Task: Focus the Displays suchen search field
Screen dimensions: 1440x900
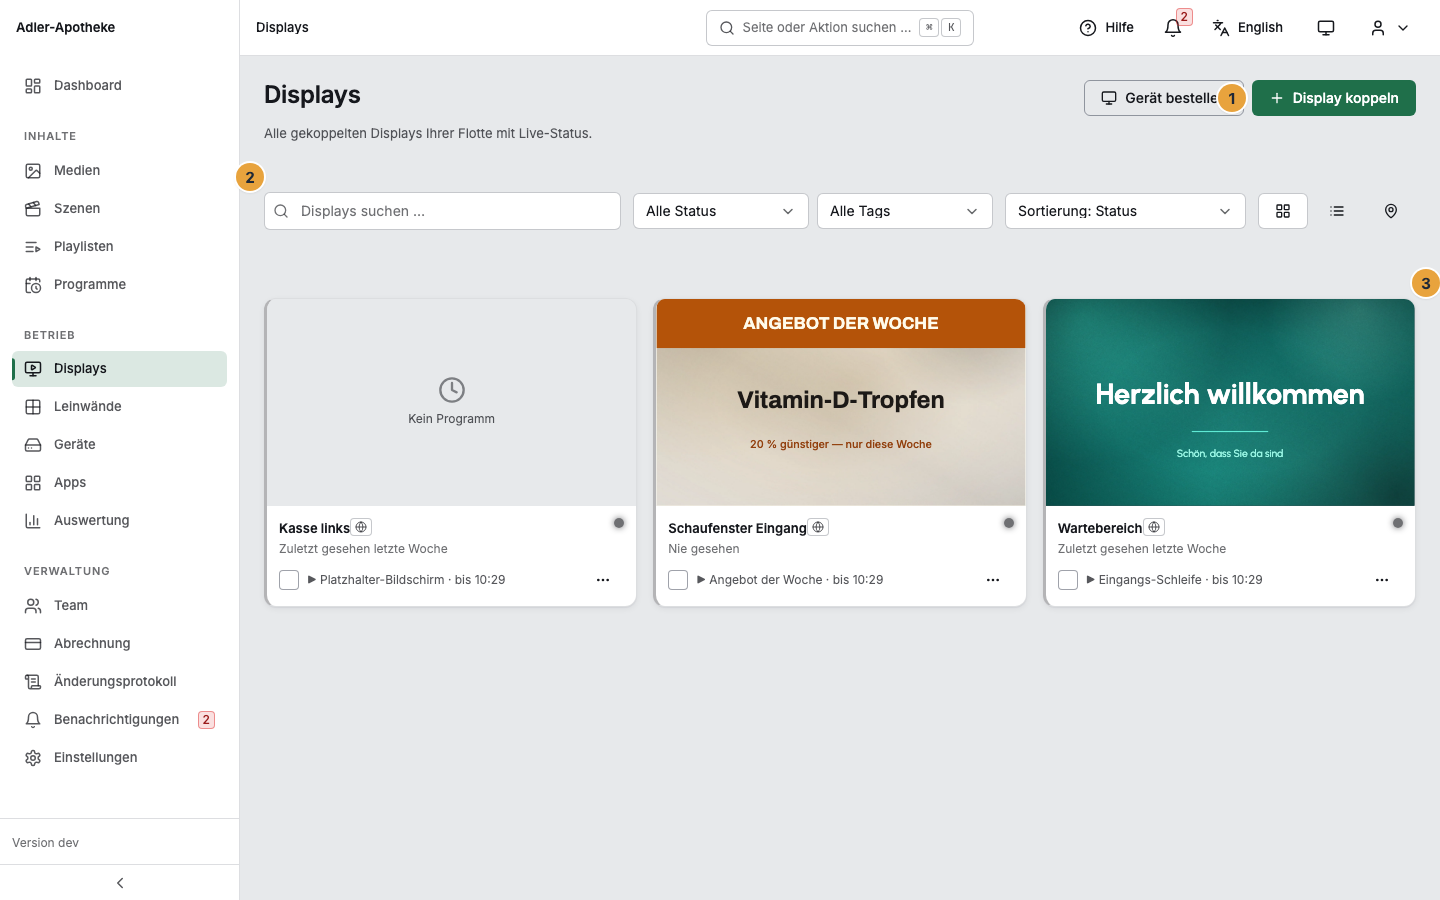Action: coord(442,211)
